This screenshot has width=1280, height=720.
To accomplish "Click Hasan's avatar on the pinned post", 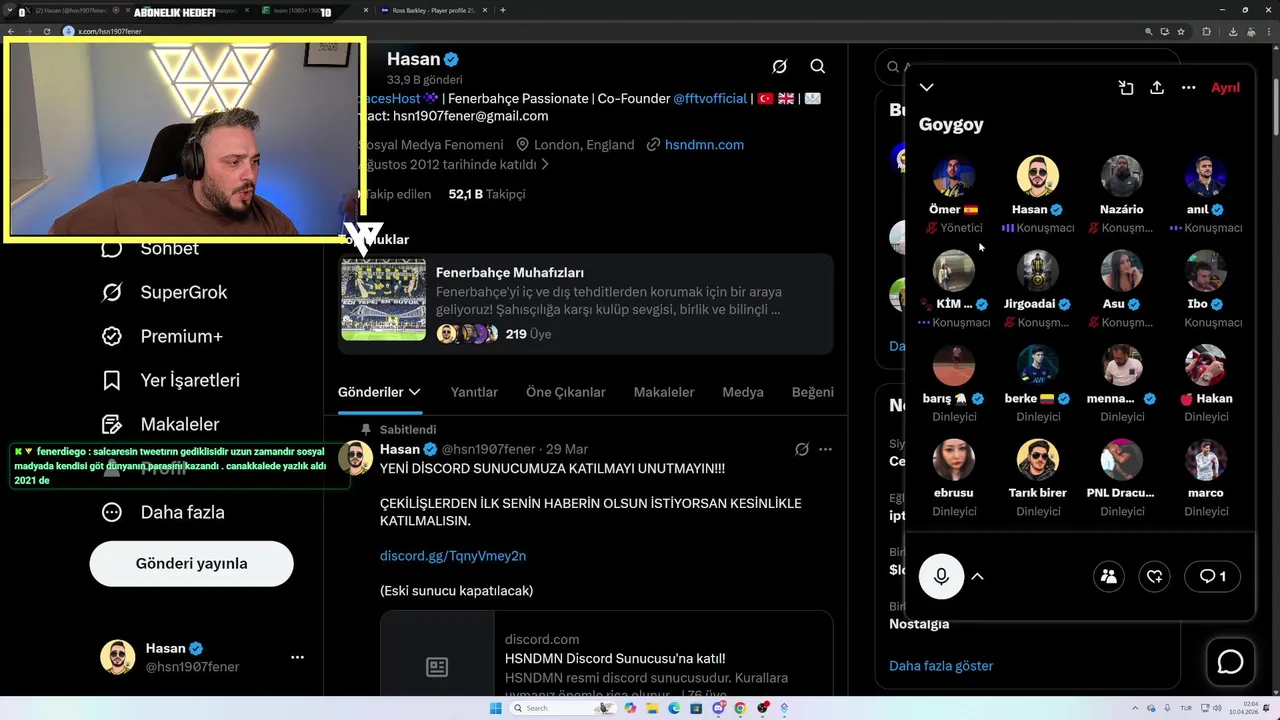I will point(355,459).
